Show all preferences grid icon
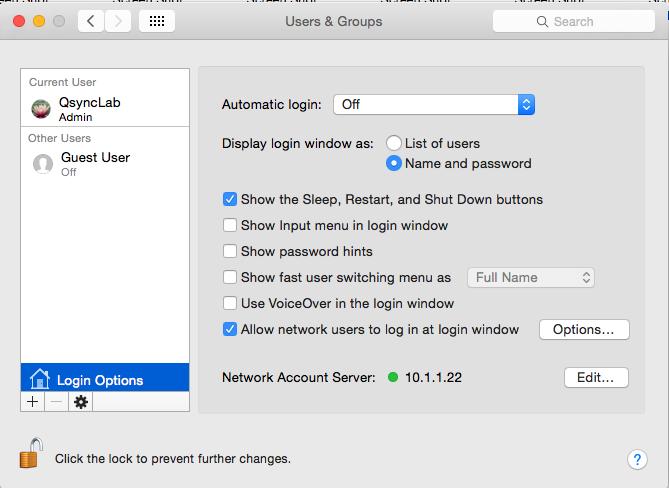 point(157,21)
